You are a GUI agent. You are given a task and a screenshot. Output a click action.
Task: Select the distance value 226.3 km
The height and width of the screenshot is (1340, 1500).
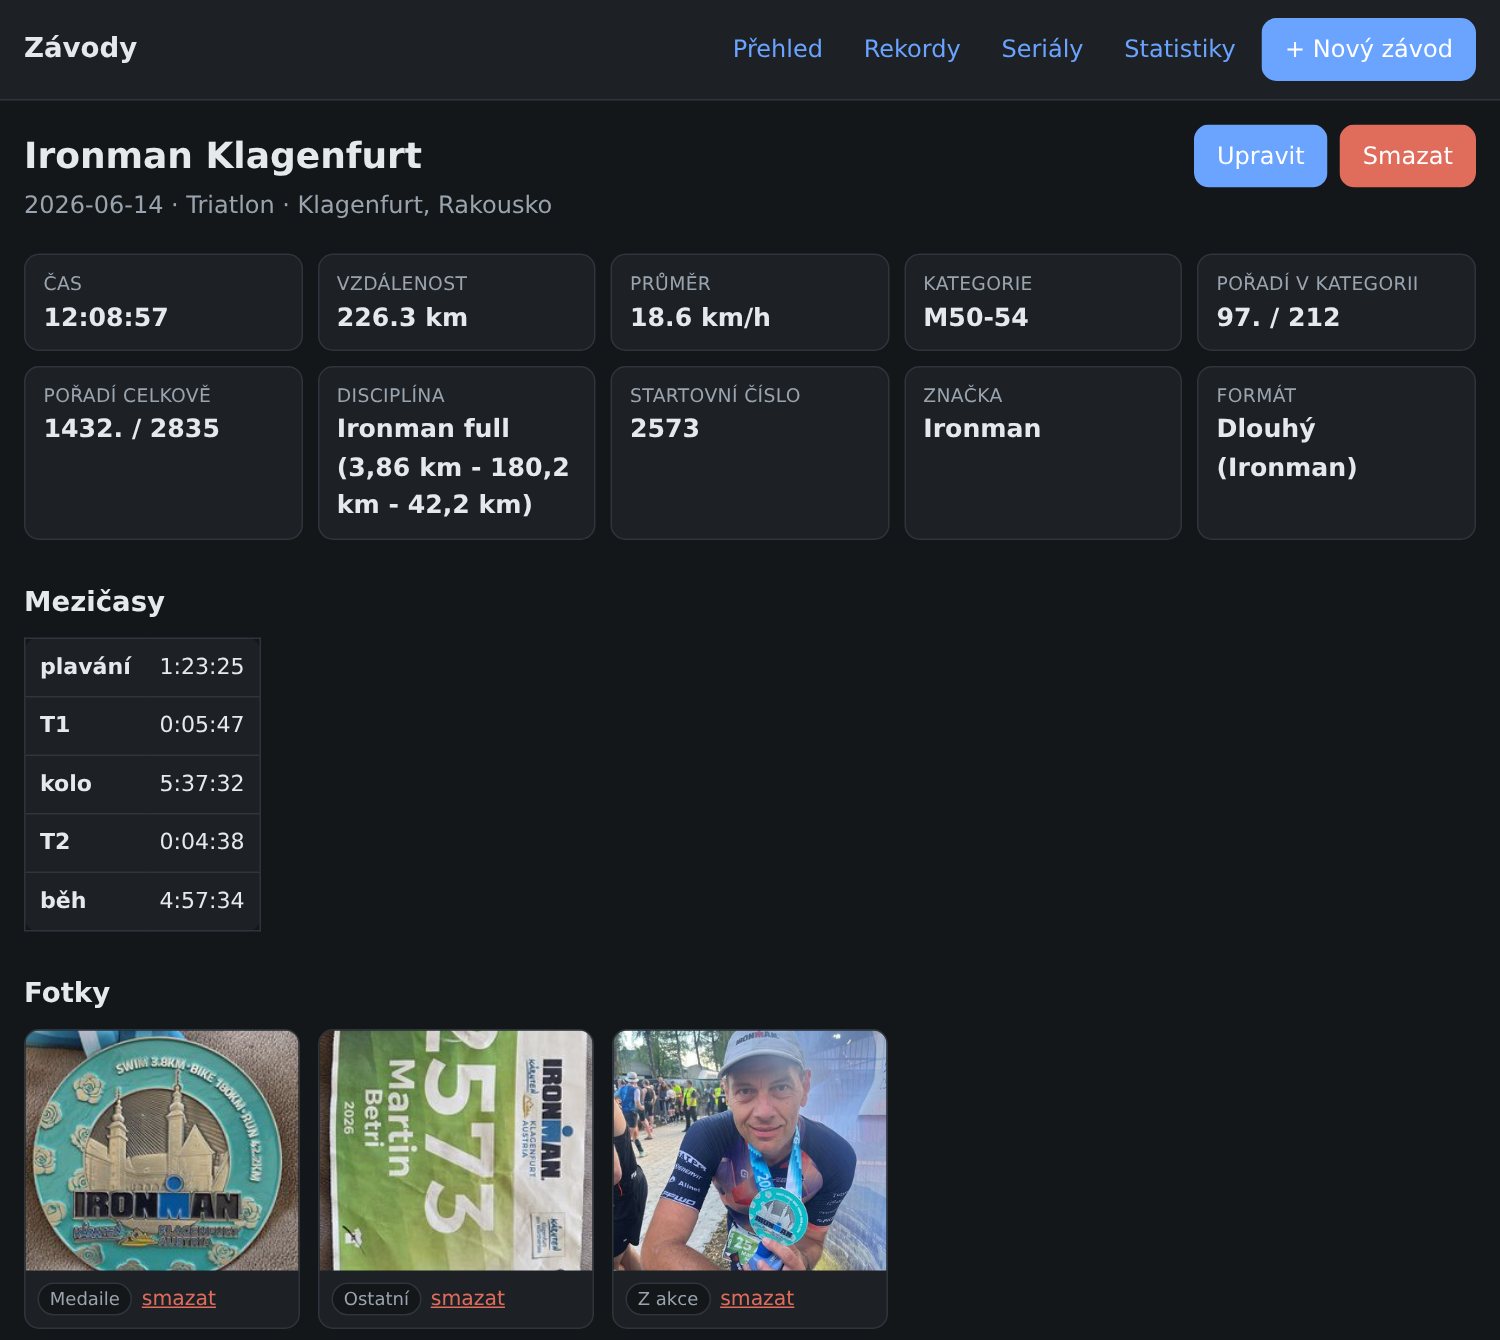[x=402, y=317]
